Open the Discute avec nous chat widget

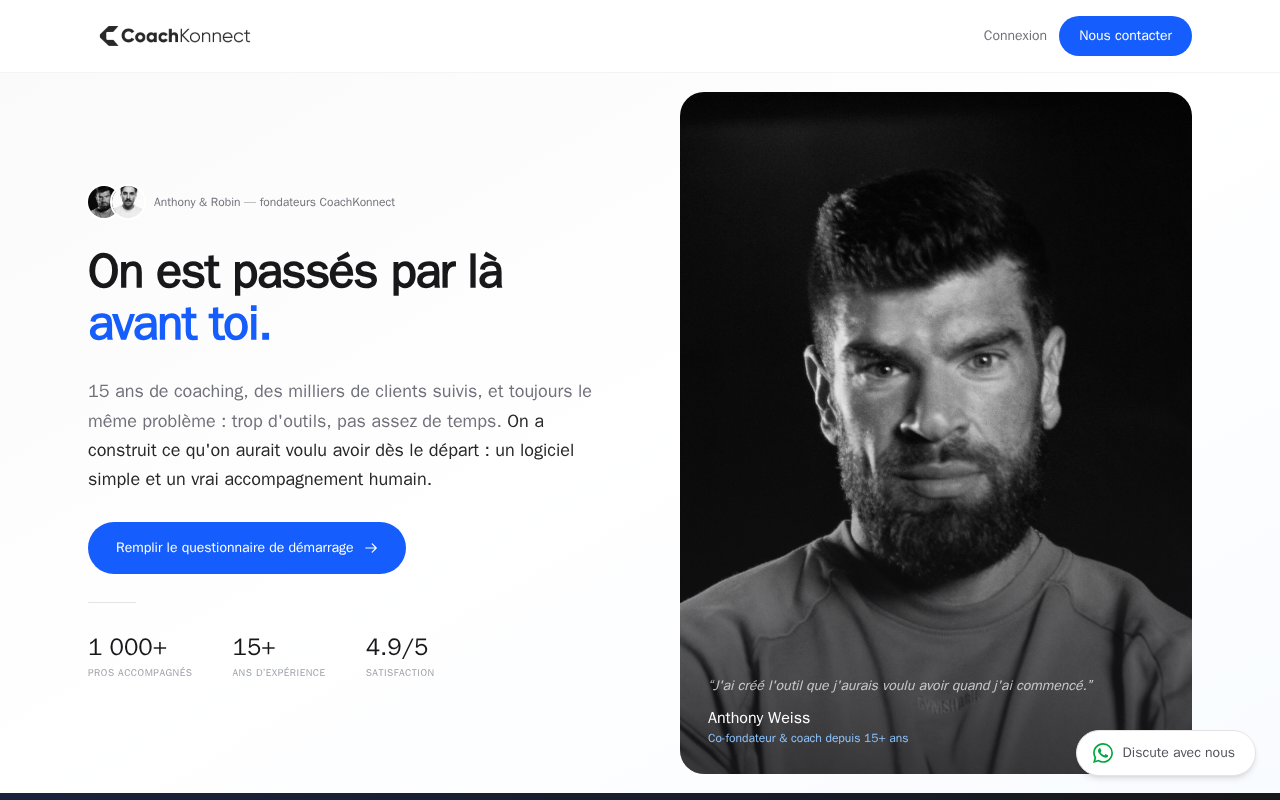tap(1166, 753)
